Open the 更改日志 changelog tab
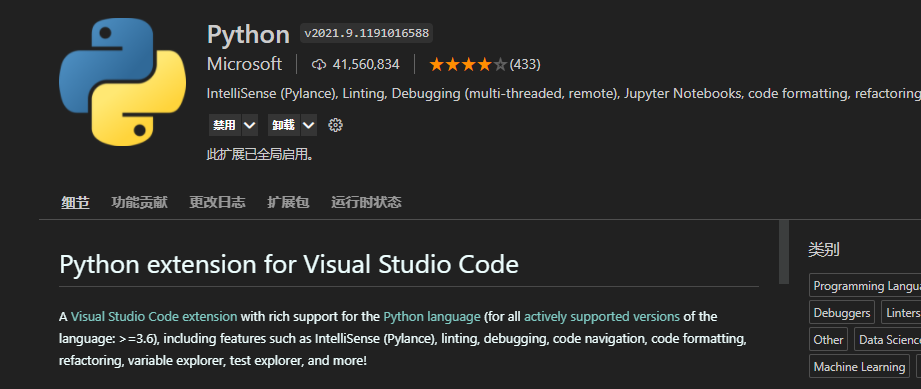921x389 pixels. 217,203
